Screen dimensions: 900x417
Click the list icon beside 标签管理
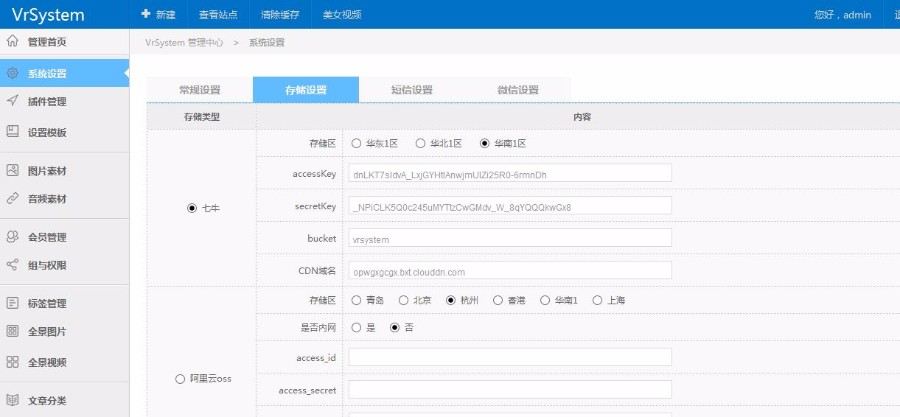12,303
